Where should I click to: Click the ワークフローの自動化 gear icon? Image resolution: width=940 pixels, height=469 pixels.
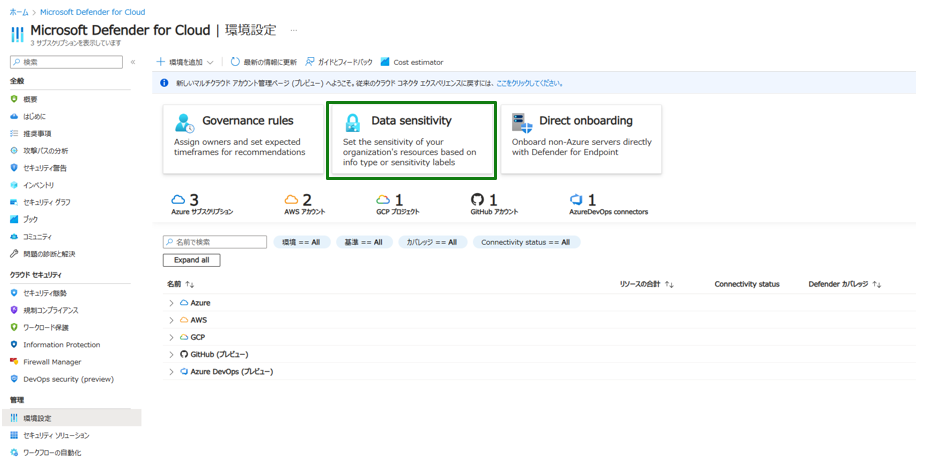14,452
